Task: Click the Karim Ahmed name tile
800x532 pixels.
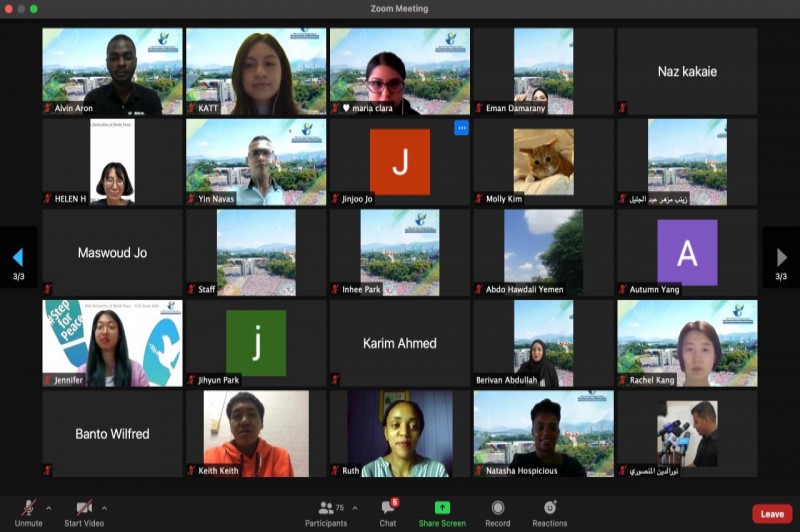Action: tap(399, 343)
